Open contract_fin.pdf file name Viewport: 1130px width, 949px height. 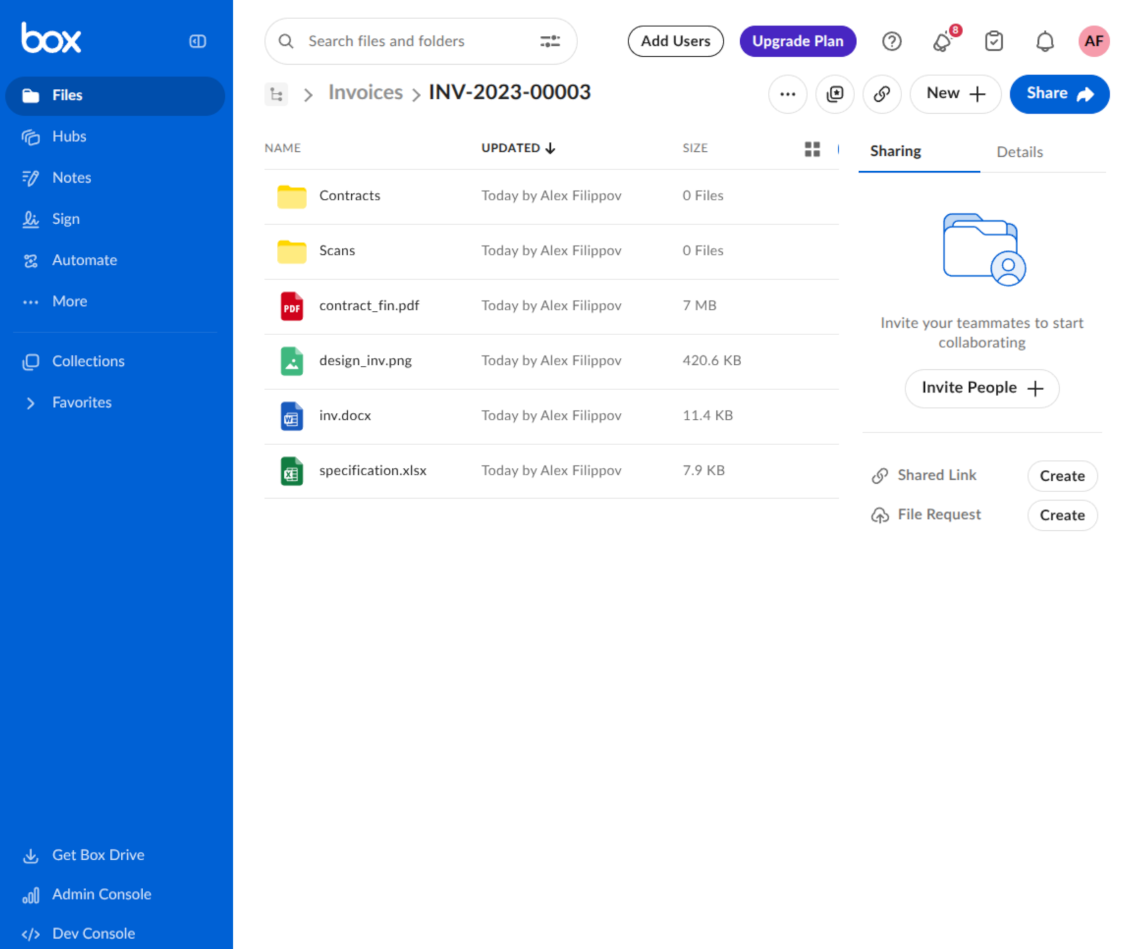pos(369,306)
